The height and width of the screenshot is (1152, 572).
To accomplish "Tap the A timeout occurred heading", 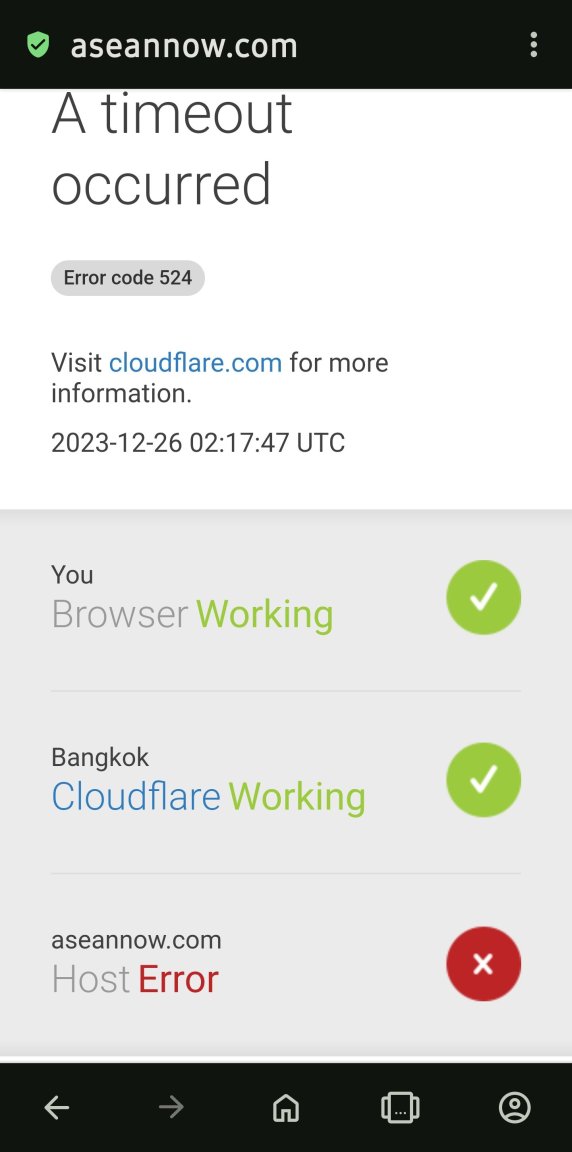I will tap(173, 149).
